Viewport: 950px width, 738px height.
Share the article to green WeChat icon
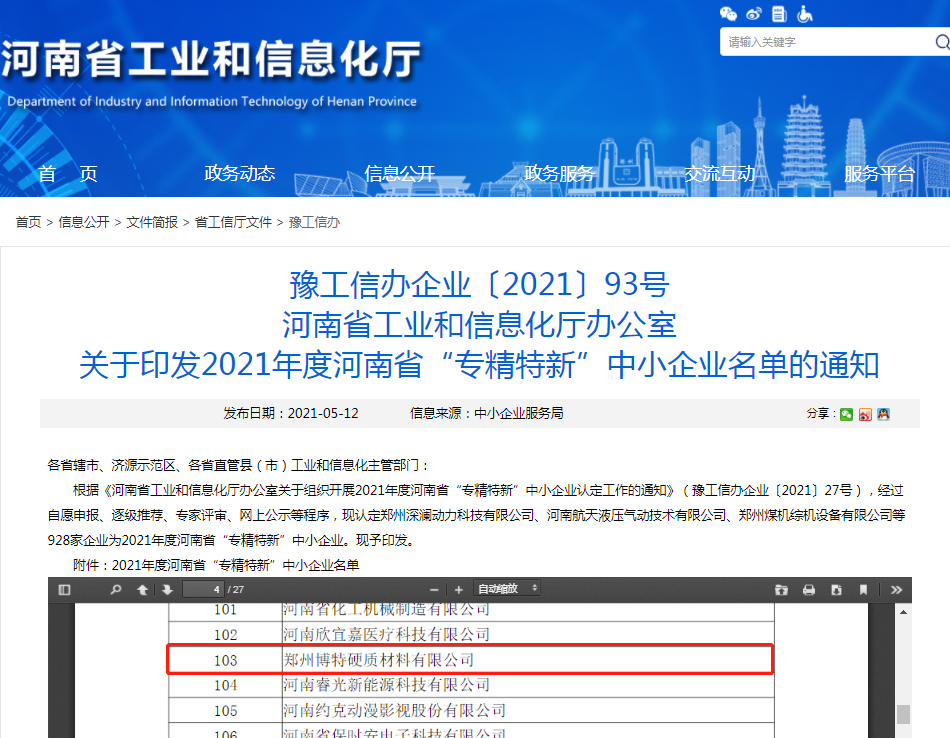coord(847,414)
